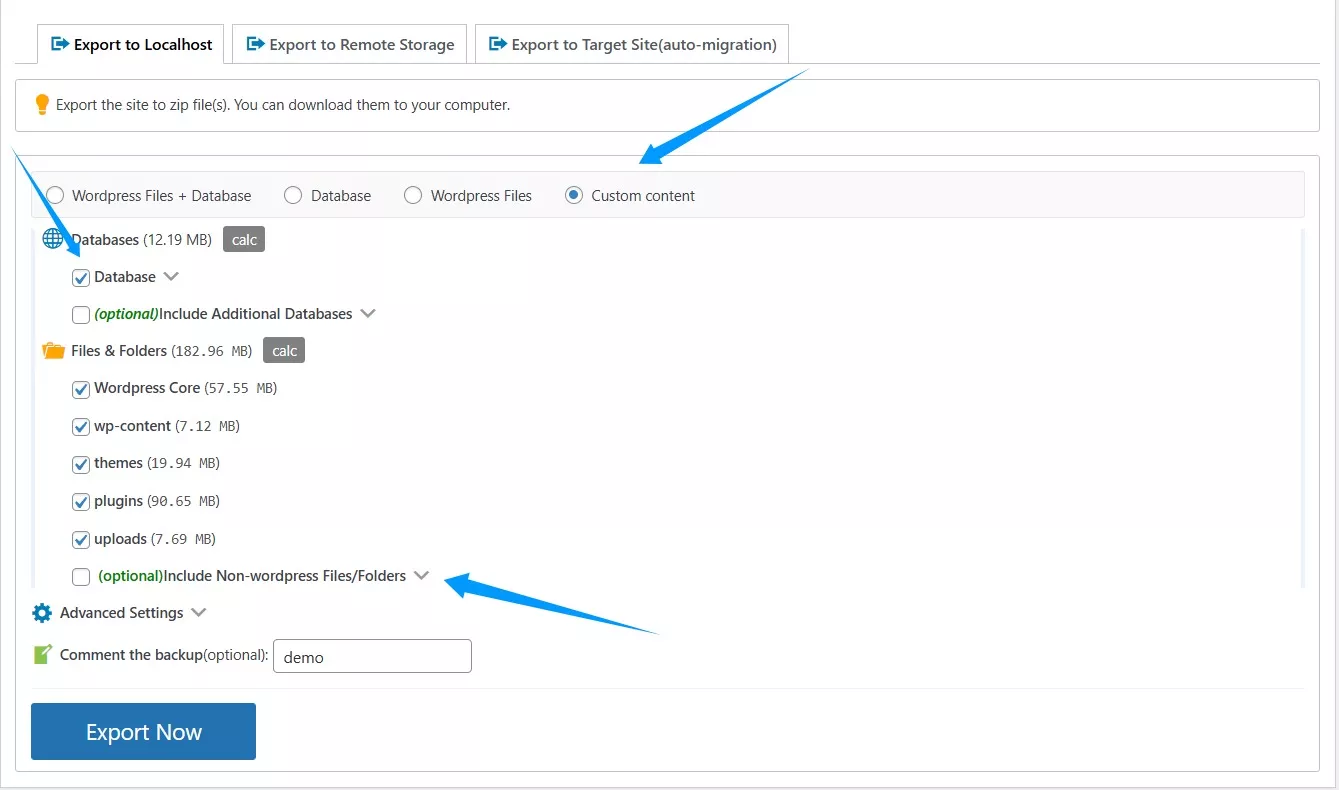
Task: Switch to Export to Remote Storage tab
Action: [348, 44]
